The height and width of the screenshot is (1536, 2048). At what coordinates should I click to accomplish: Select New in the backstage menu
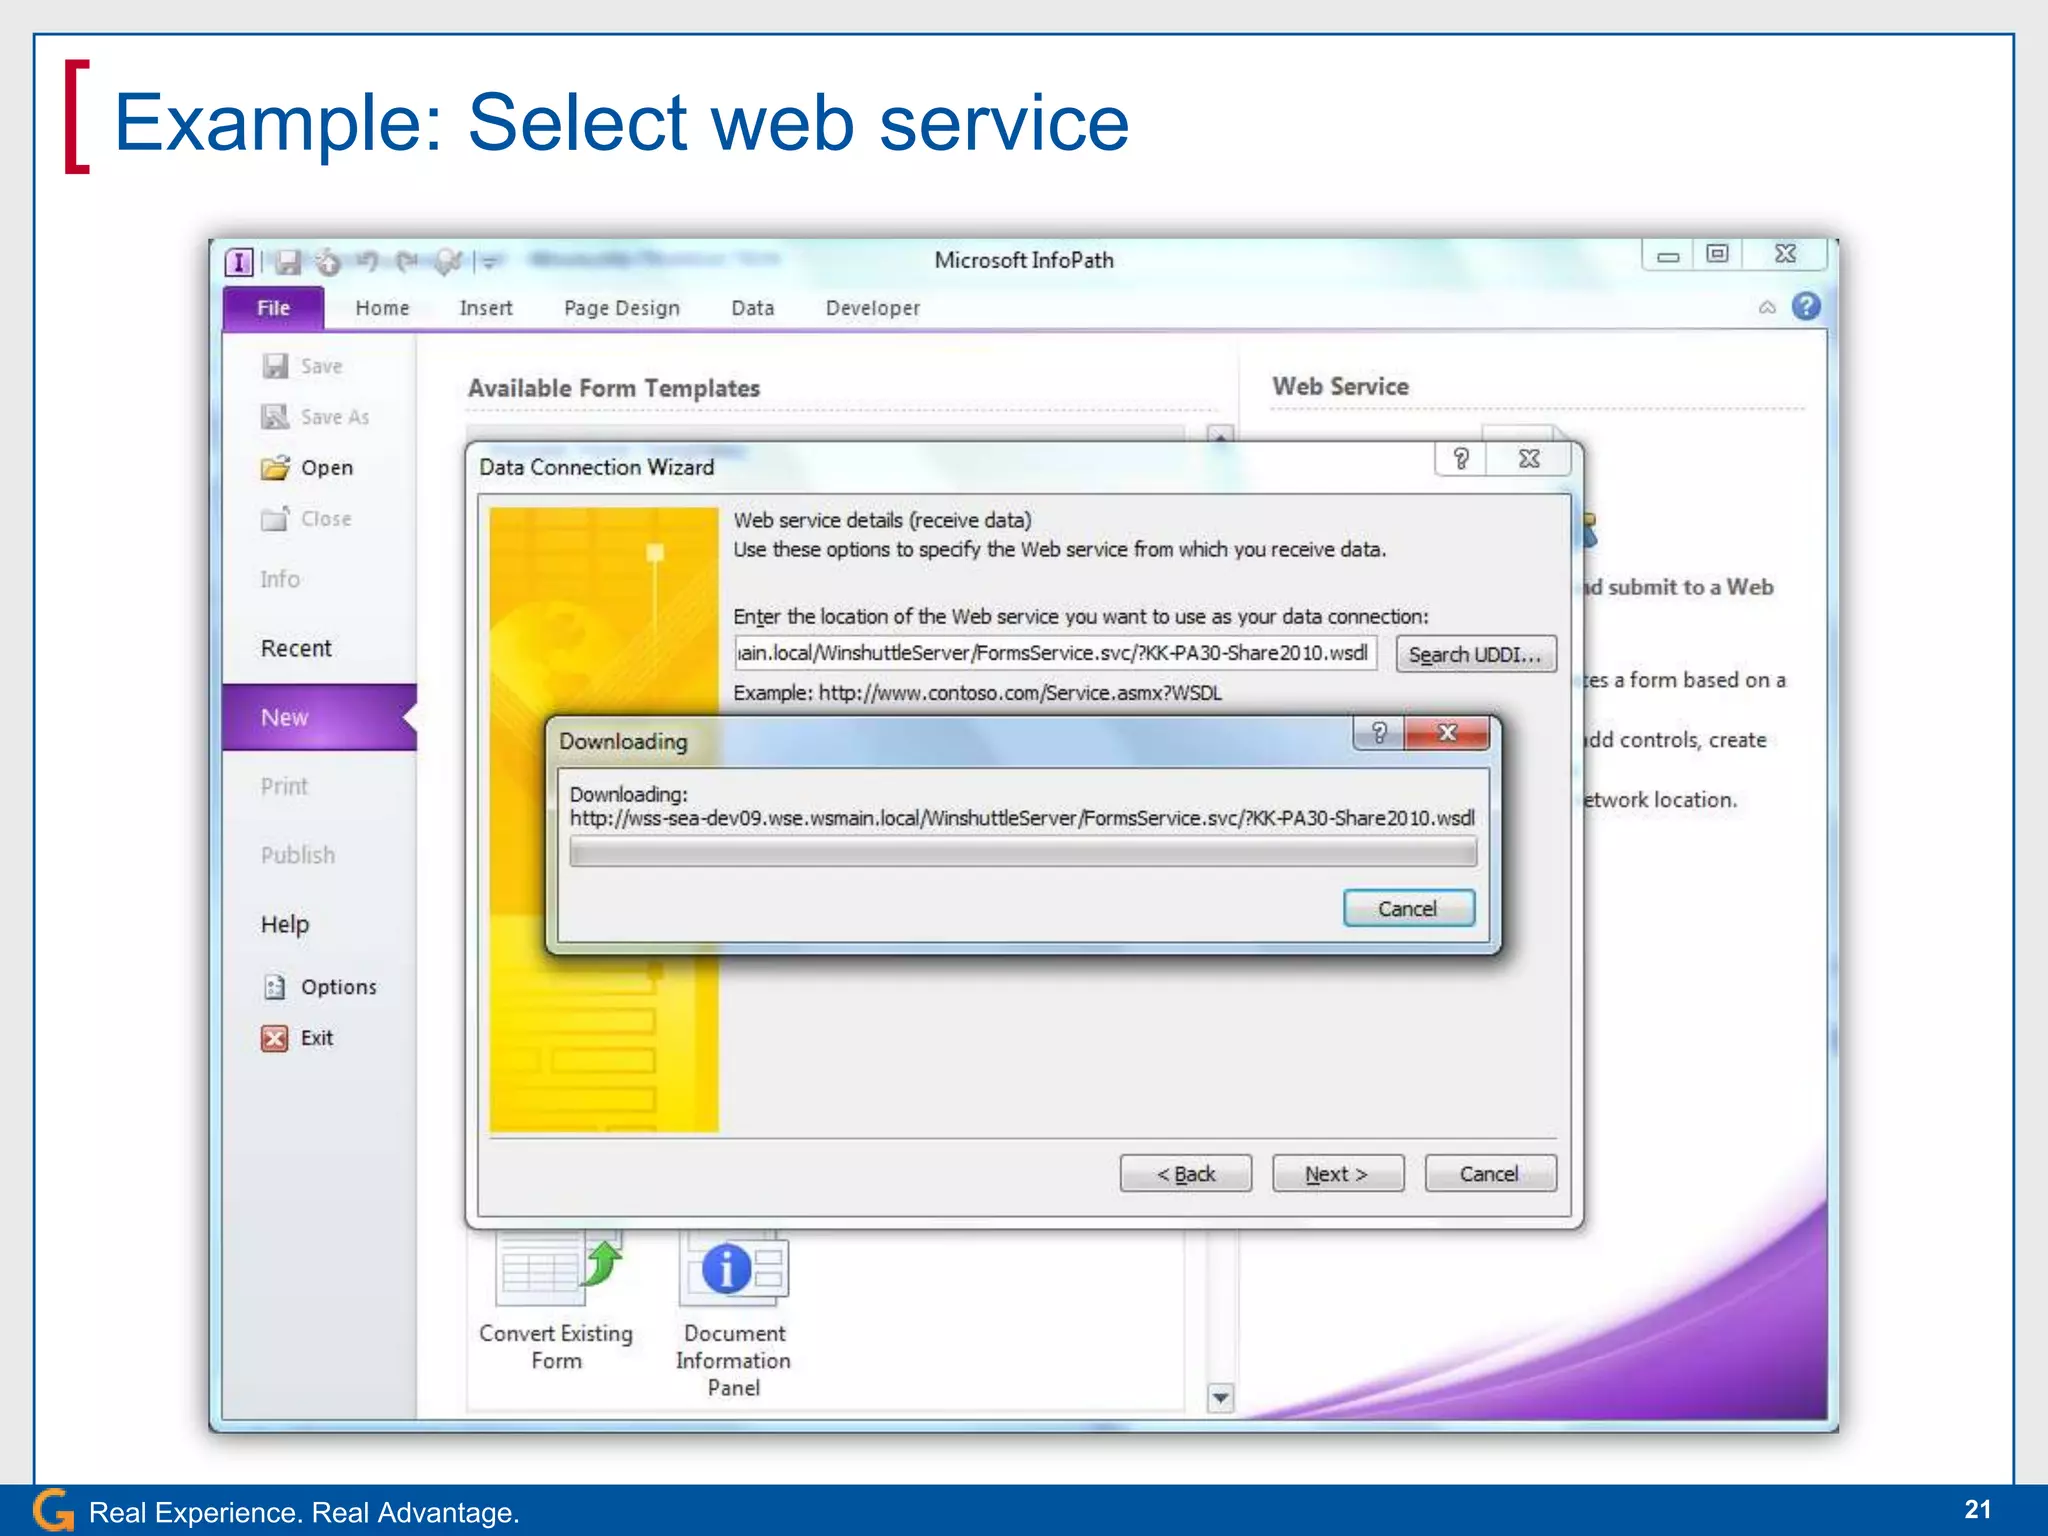[319, 717]
